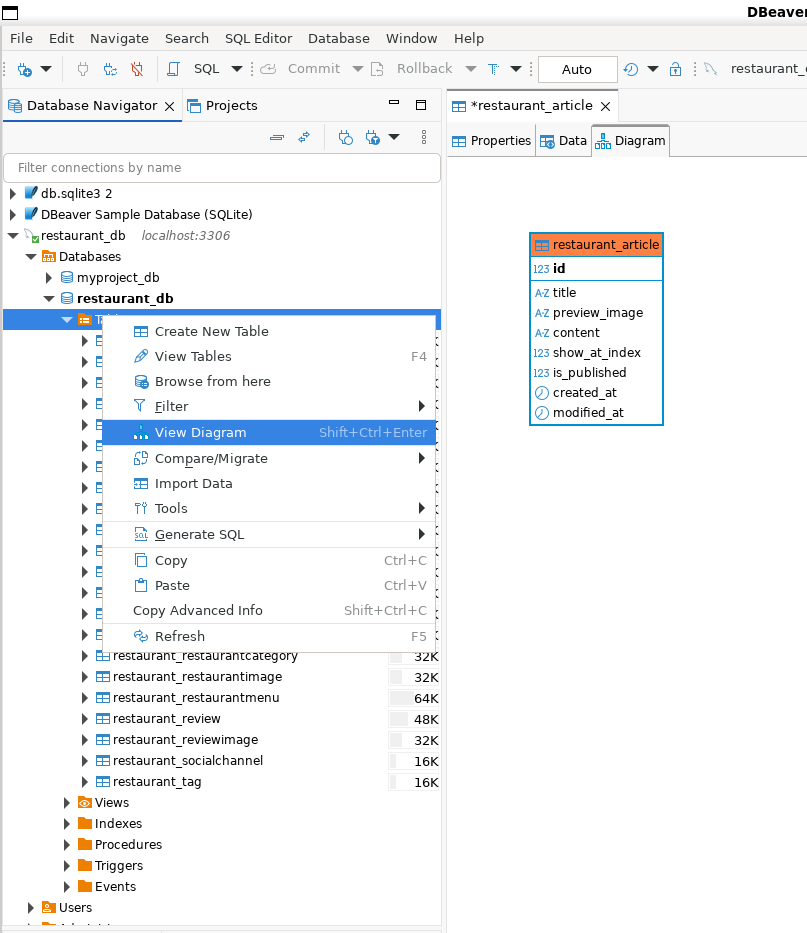
Task: Click the SQL toolbar button
Action: [207, 69]
